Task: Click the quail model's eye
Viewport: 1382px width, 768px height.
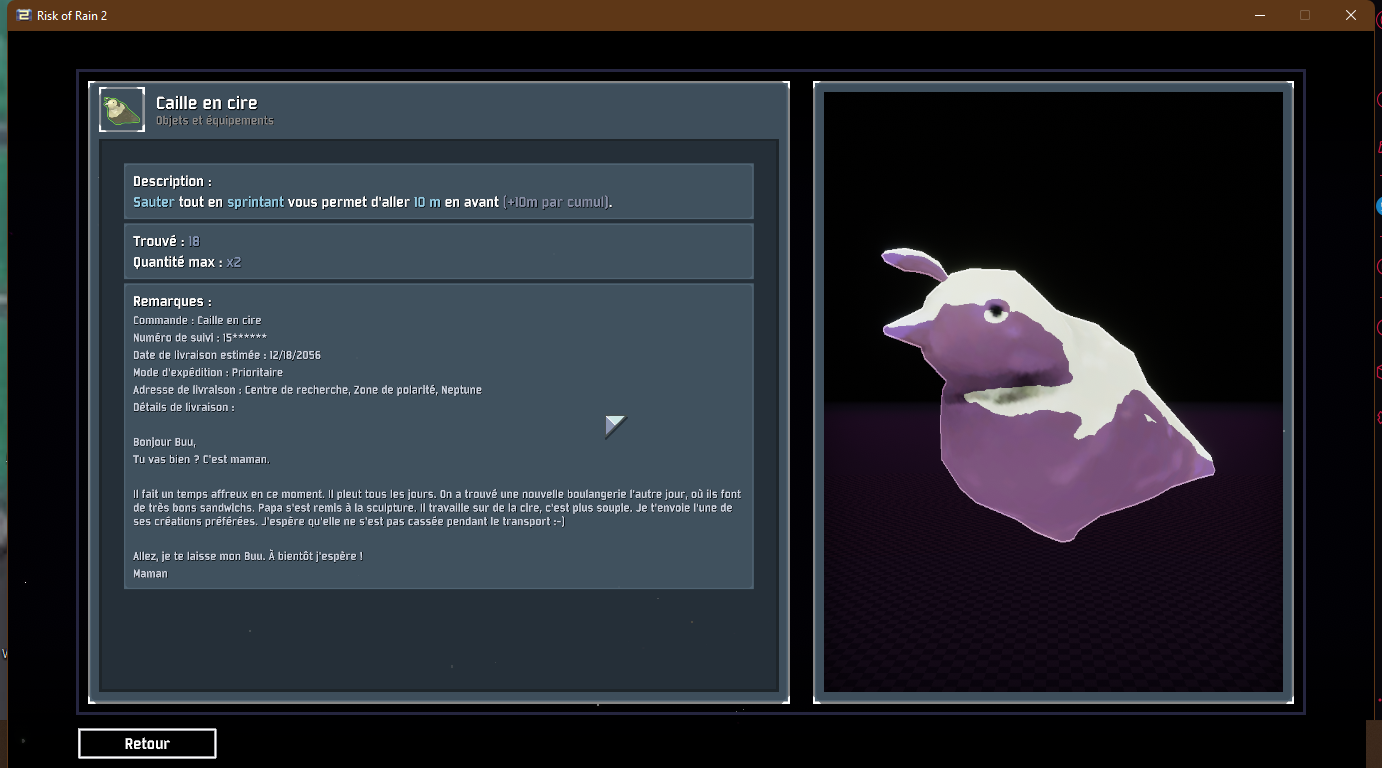Action: pos(995,313)
